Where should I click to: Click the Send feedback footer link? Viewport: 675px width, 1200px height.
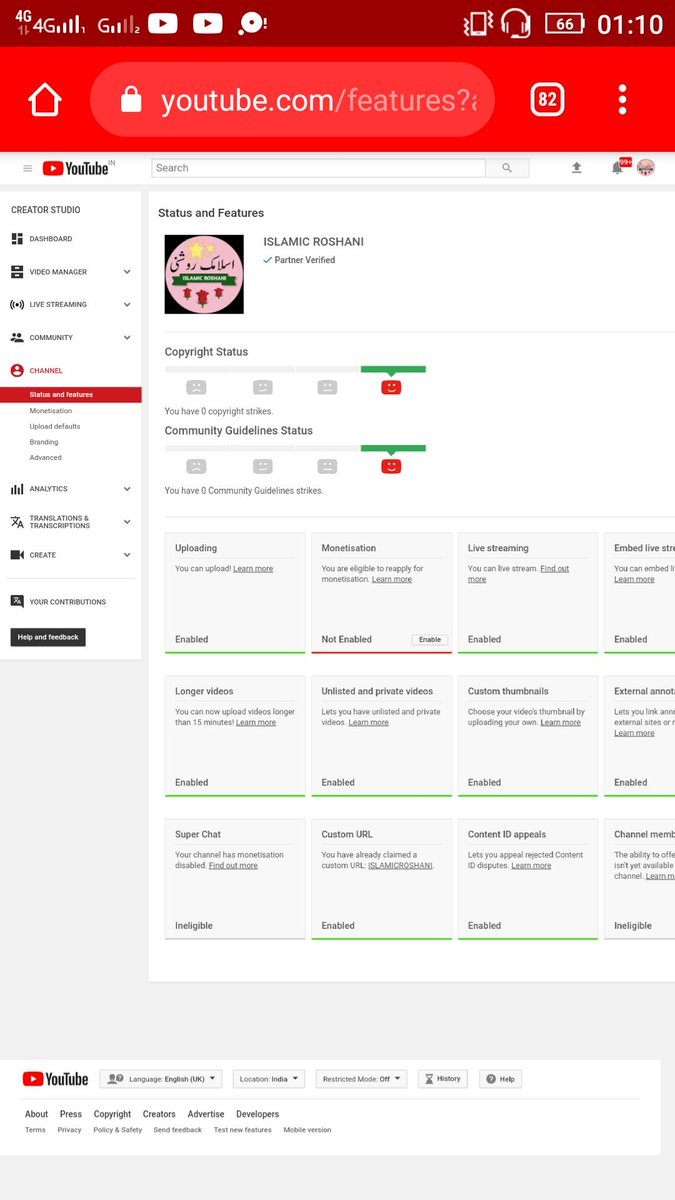178,1130
